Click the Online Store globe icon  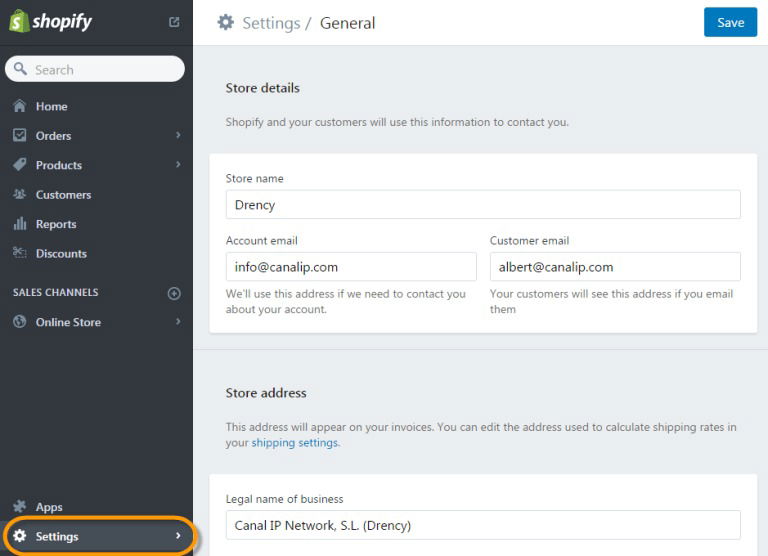(x=20, y=321)
